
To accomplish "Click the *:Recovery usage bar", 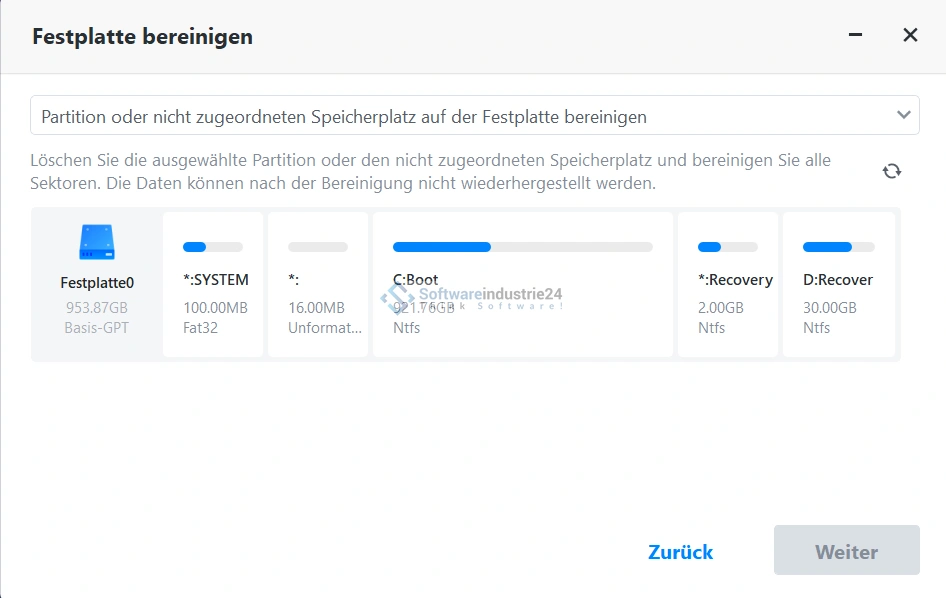I will [727, 247].
